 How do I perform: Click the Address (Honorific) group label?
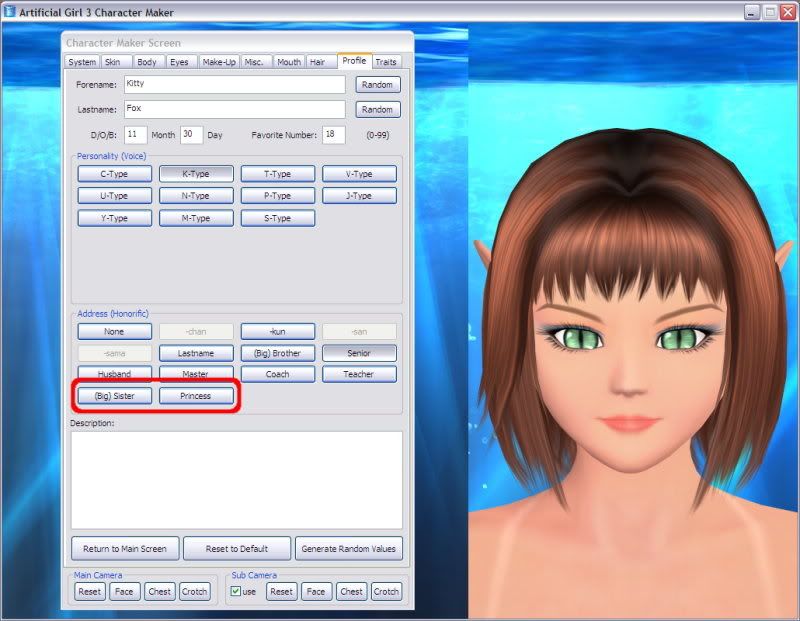(113, 314)
